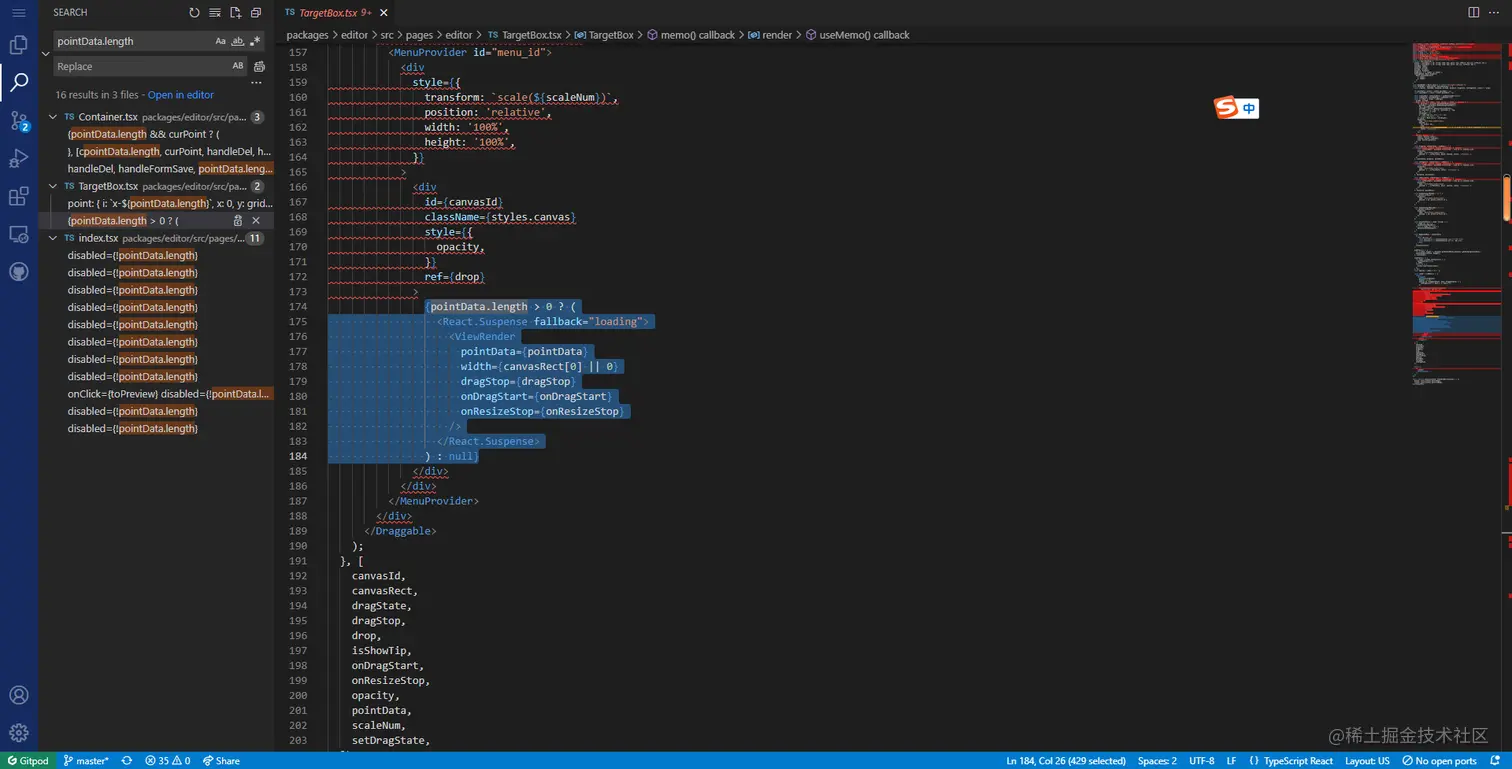Open notifications bell in status bar
Viewport: 1512px width, 769px height.
pyautogui.click(x=1497, y=761)
